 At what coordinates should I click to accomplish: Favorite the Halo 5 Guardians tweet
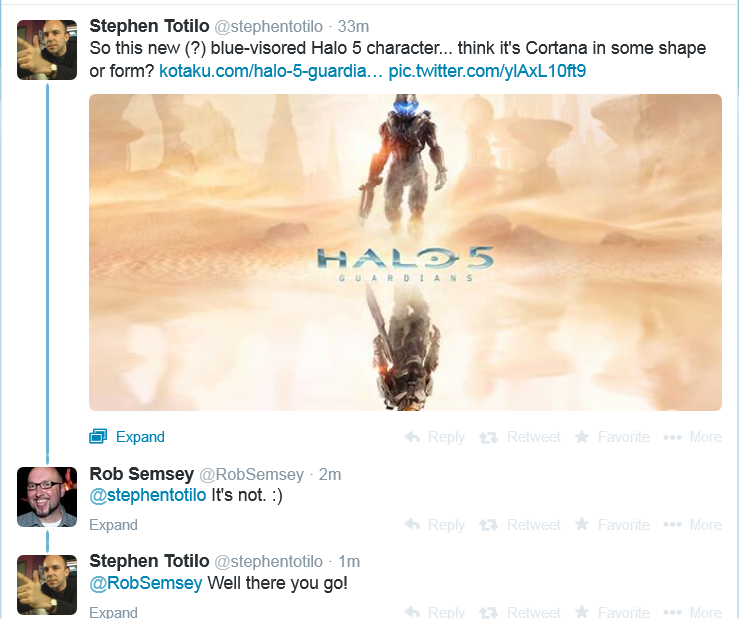(x=612, y=437)
